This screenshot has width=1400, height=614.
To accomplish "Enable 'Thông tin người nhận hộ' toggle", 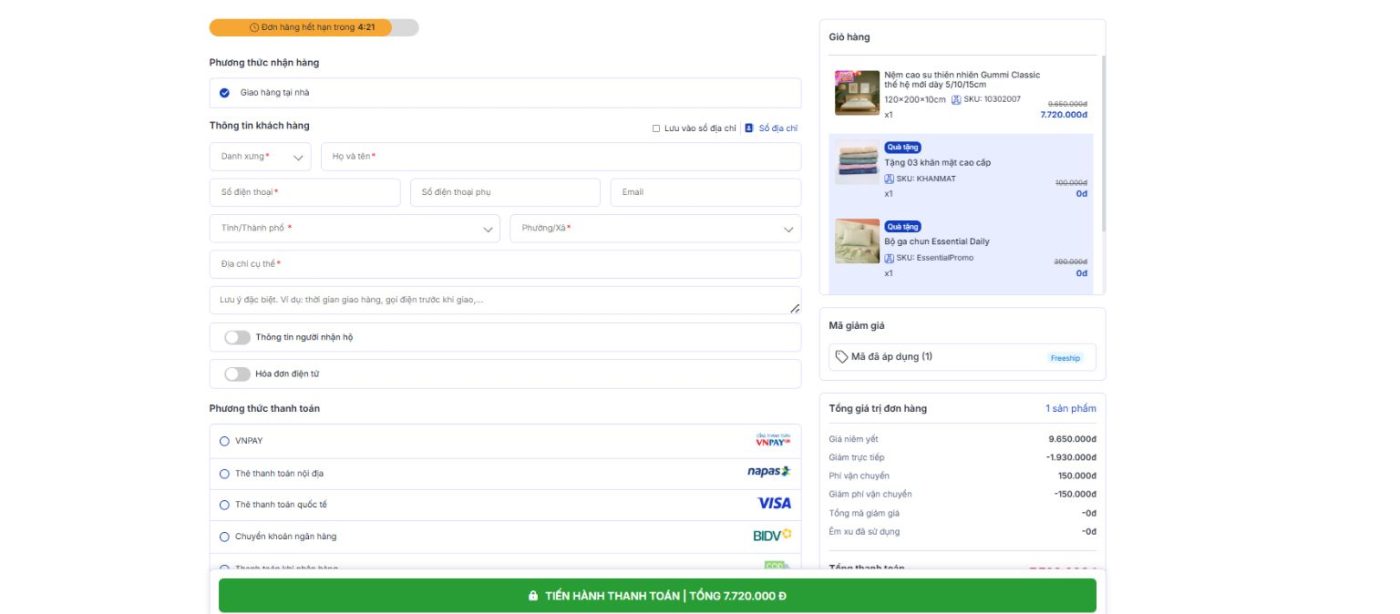I will tap(237, 338).
